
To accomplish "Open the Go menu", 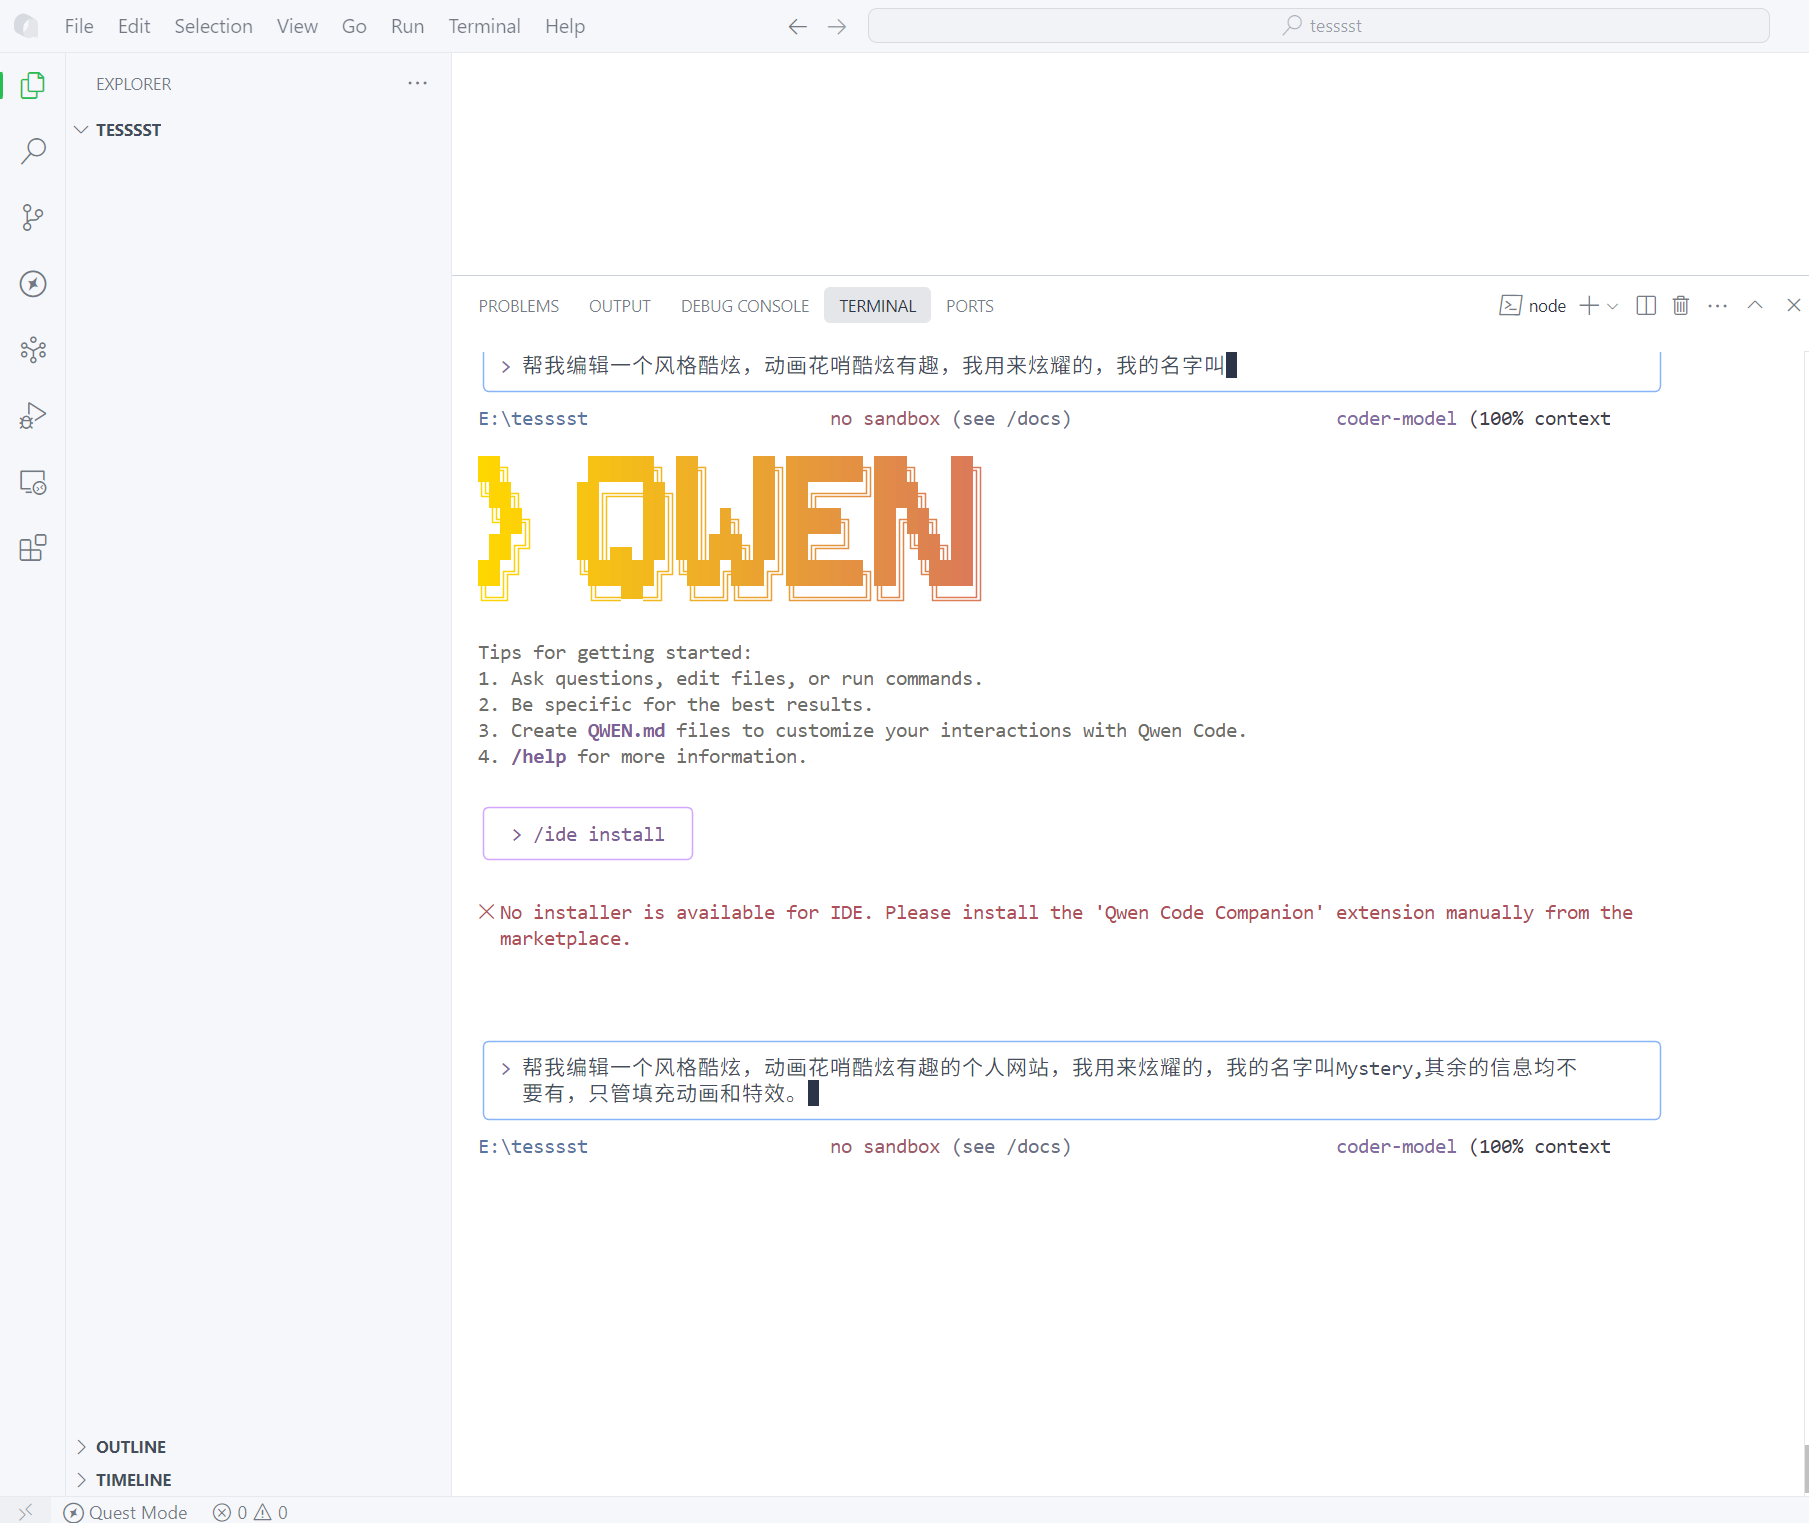I will click(x=354, y=26).
